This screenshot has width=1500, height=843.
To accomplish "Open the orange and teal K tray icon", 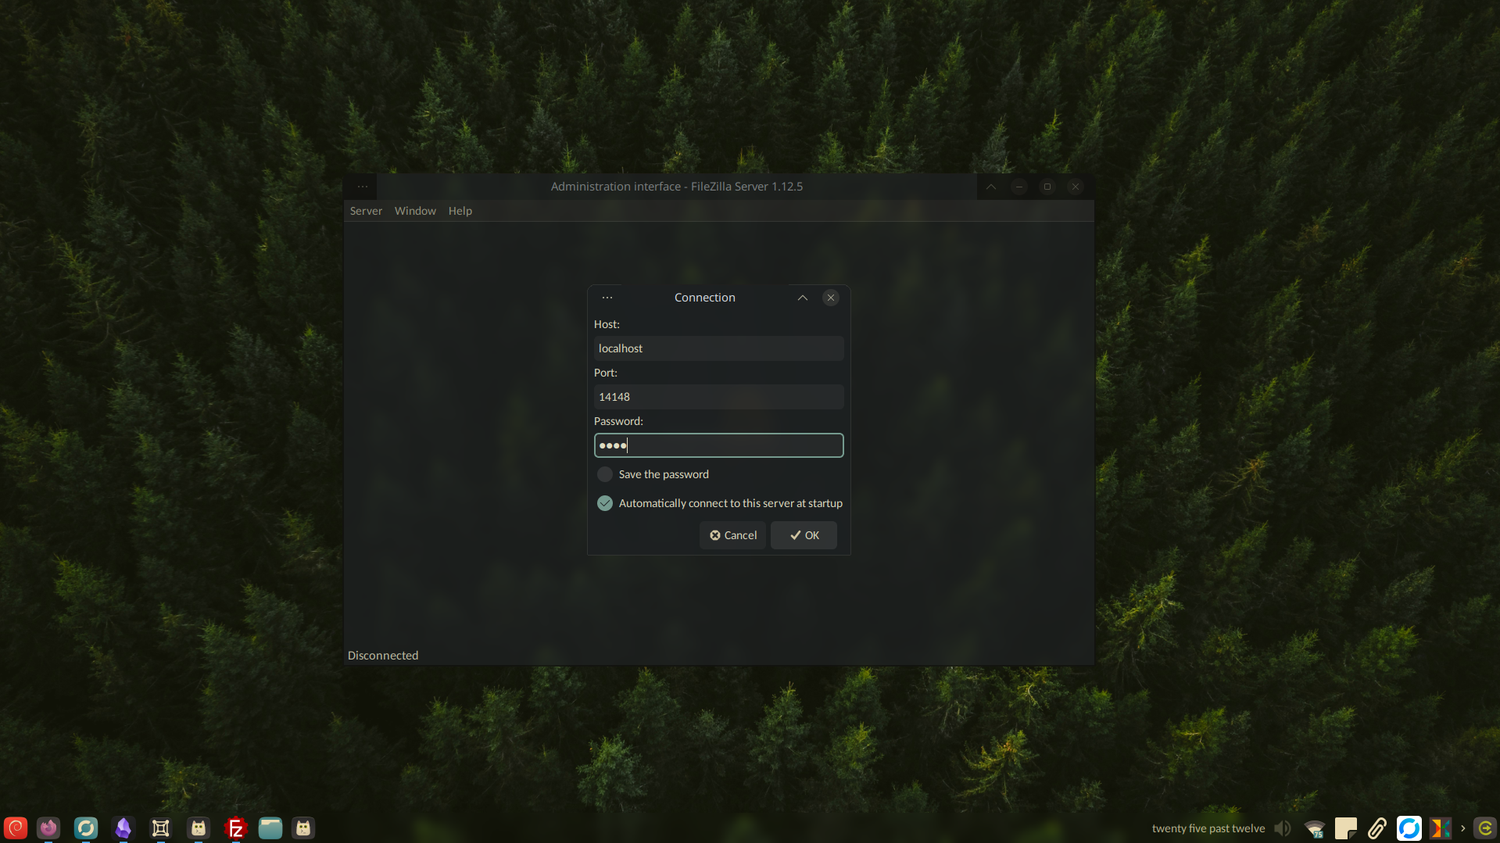I will pos(1440,828).
